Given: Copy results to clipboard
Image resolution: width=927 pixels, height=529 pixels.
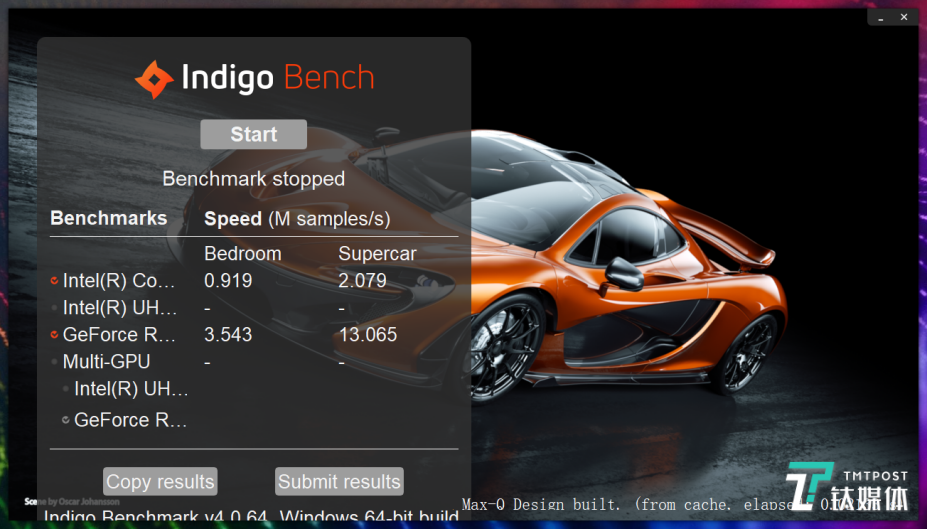Looking at the screenshot, I should (160, 481).
